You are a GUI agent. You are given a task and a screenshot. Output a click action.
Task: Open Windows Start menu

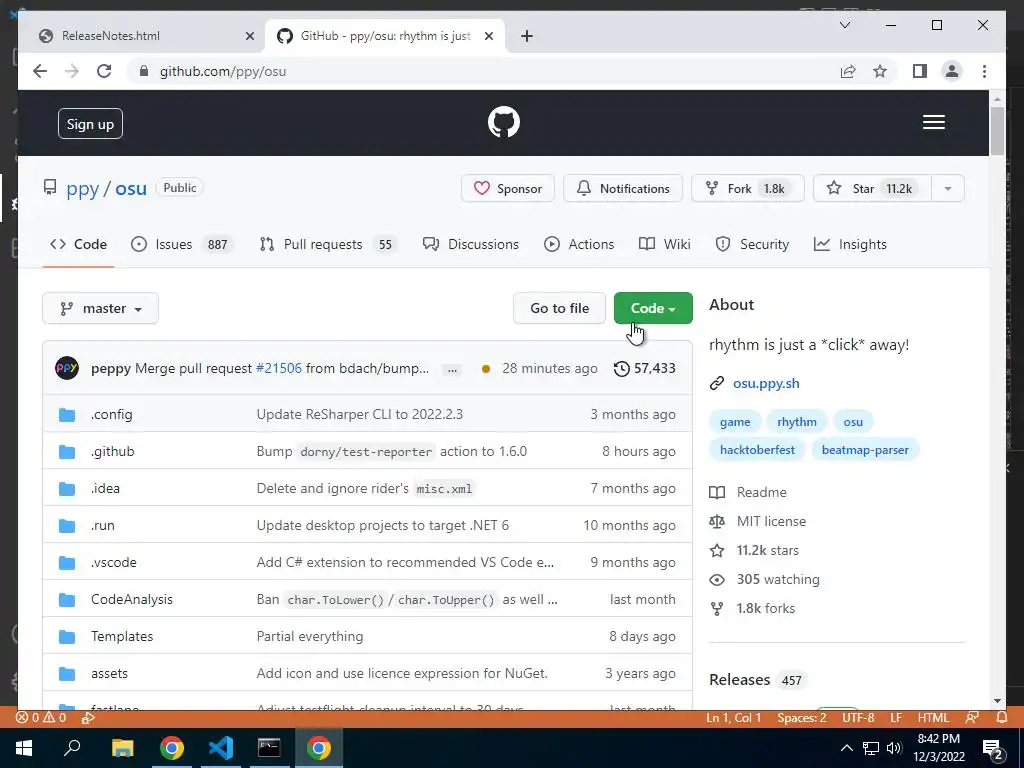(24, 748)
